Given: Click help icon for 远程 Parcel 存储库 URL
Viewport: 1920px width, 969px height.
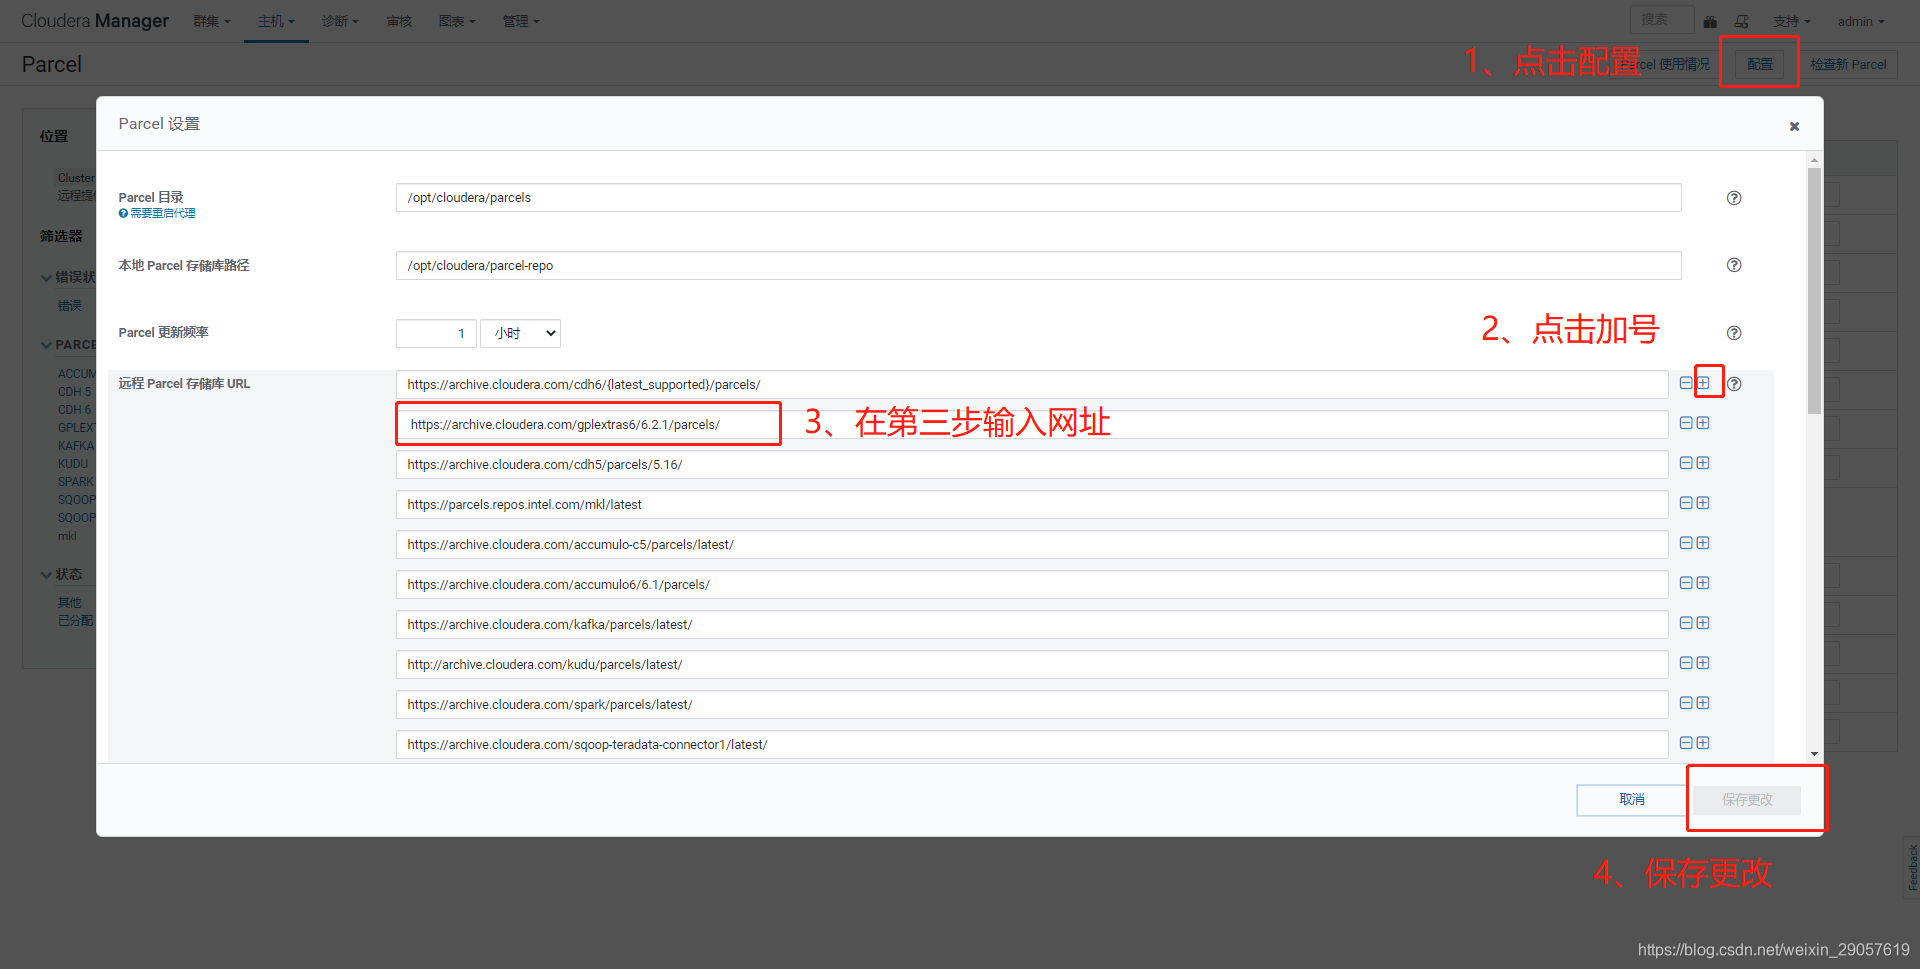Looking at the screenshot, I should point(1734,384).
